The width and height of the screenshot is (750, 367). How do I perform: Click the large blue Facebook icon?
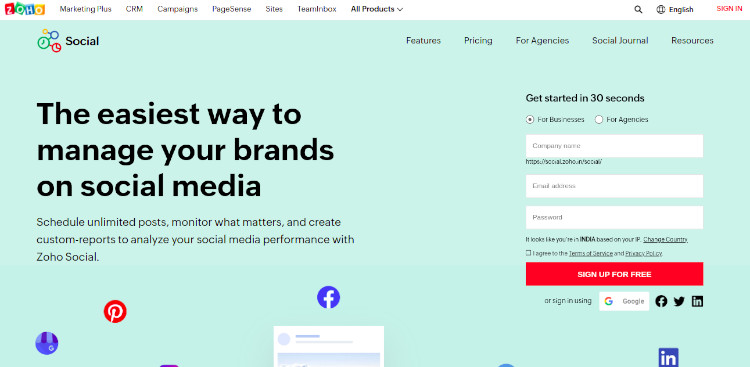pos(328,297)
